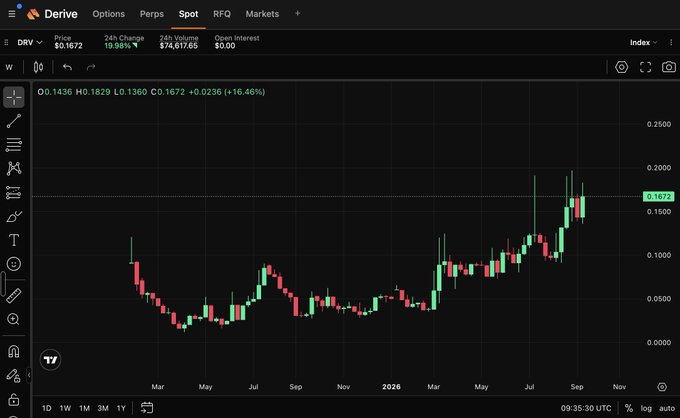
Task: Open time axis settings gear
Action: pyautogui.click(x=662, y=387)
